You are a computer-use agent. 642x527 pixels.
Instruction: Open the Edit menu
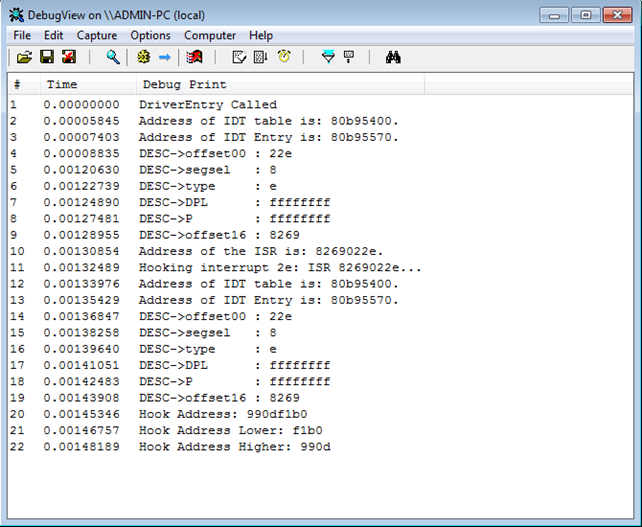53,35
